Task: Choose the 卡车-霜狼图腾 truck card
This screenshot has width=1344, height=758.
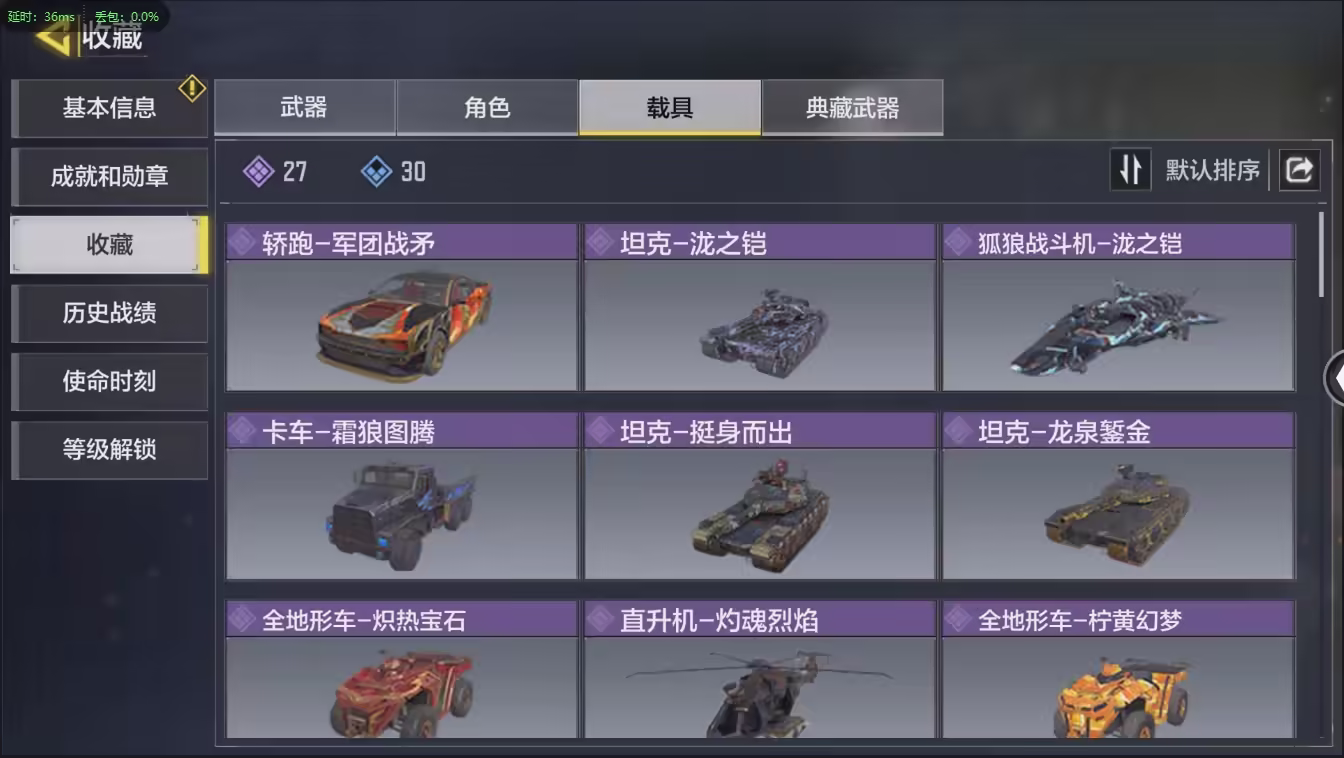Action: [x=402, y=496]
